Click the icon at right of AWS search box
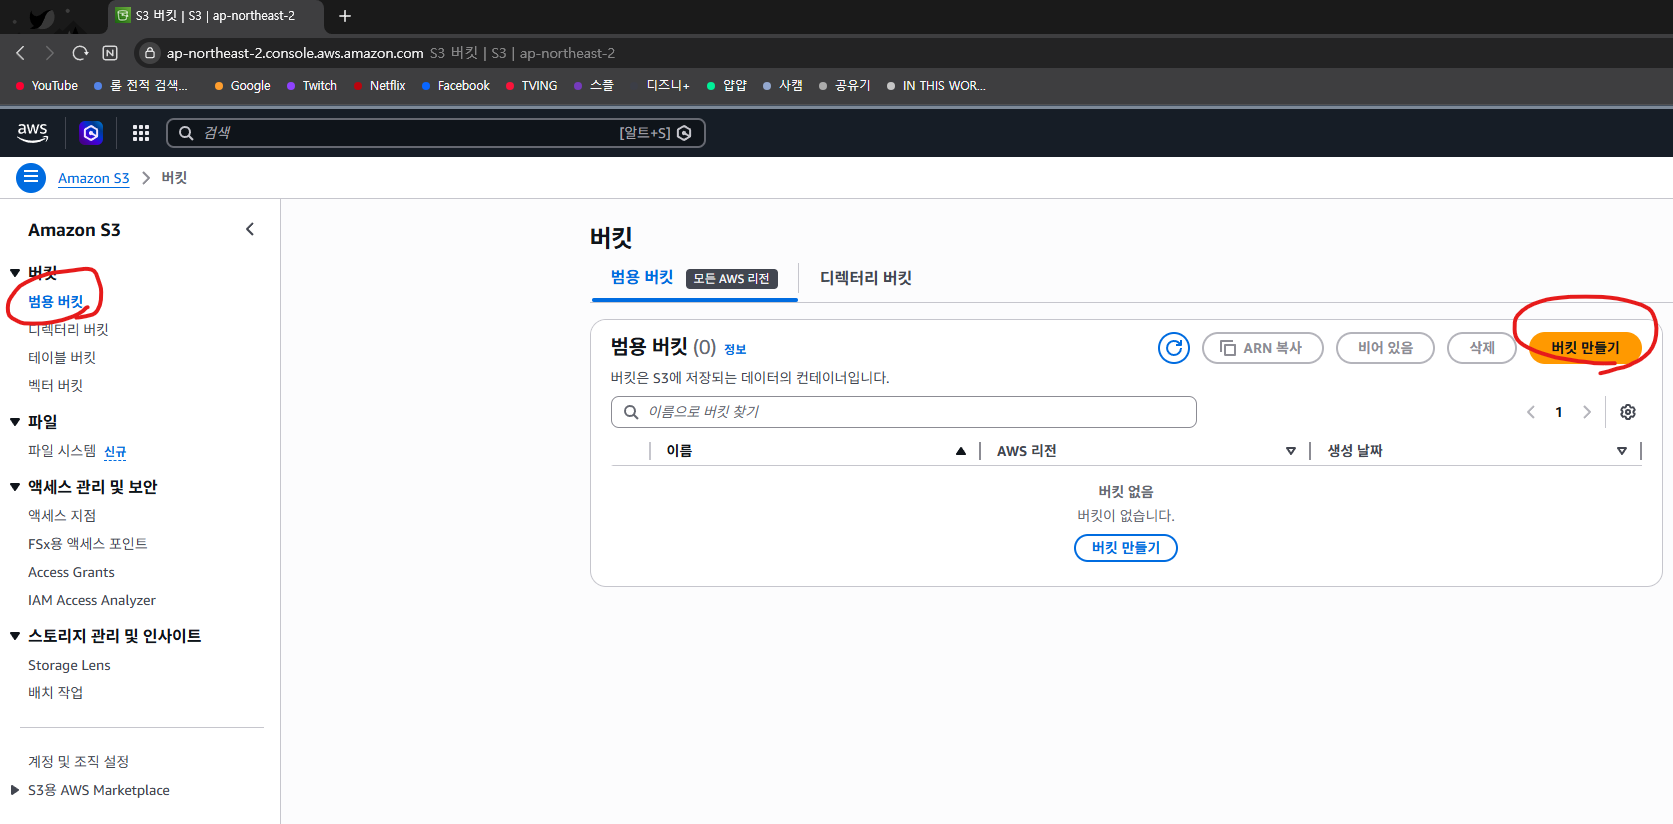 tap(684, 133)
